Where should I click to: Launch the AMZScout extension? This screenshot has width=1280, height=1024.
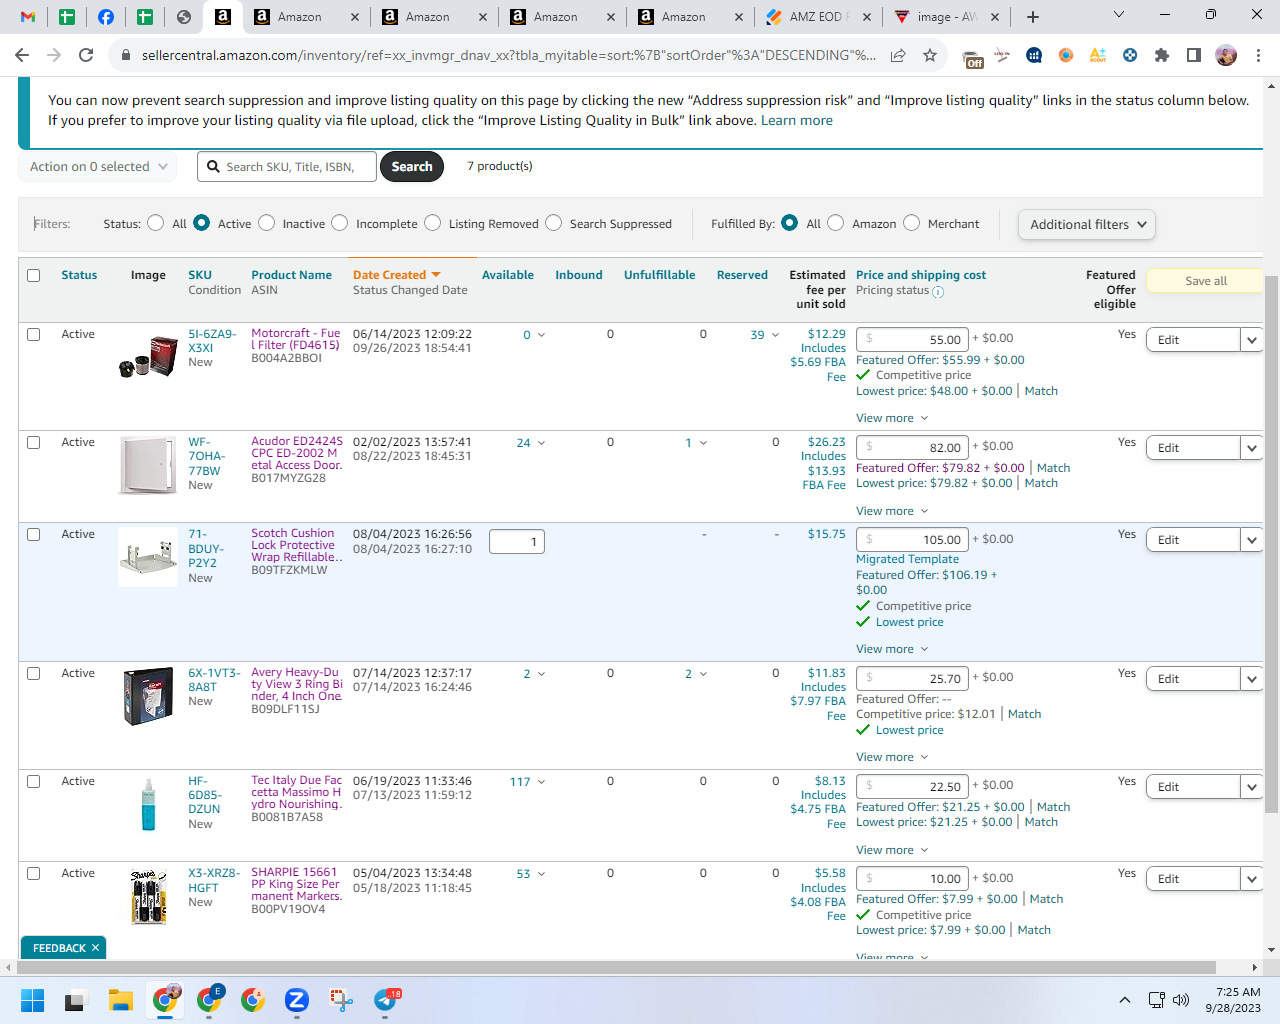coord(1098,55)
